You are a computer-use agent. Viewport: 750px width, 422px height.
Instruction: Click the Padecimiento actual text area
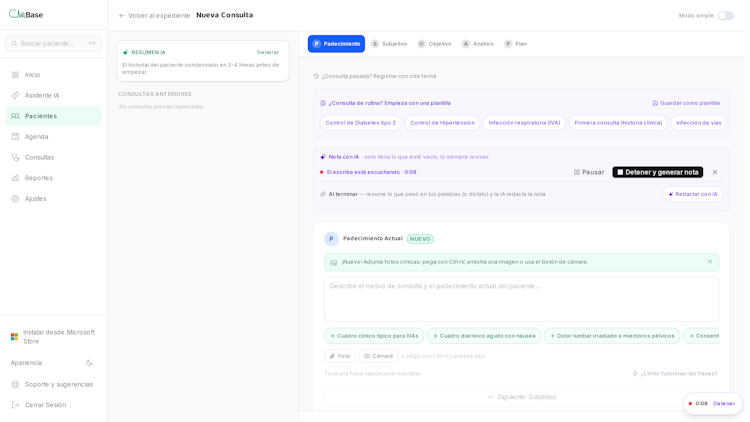click(x=521, y=299)
